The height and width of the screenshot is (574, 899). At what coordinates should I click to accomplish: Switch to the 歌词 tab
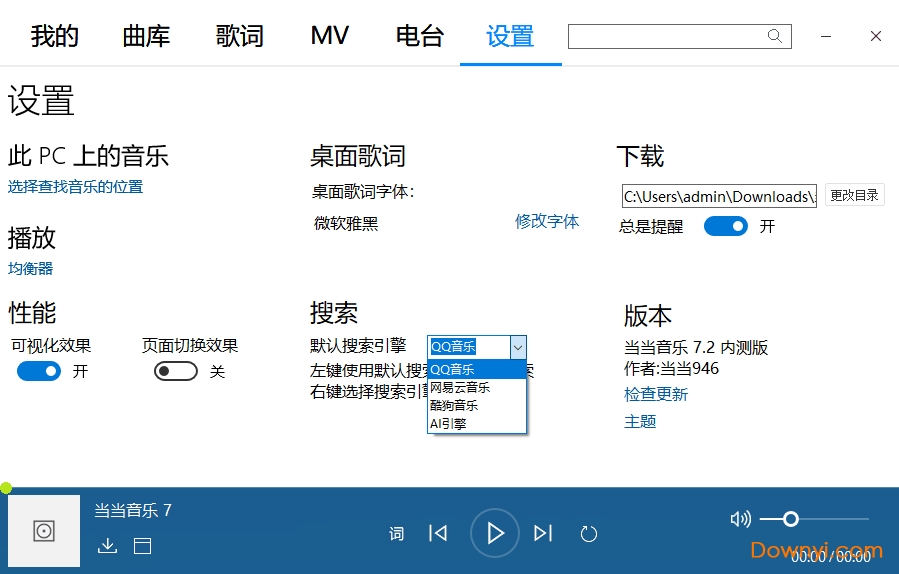[240, 36]
